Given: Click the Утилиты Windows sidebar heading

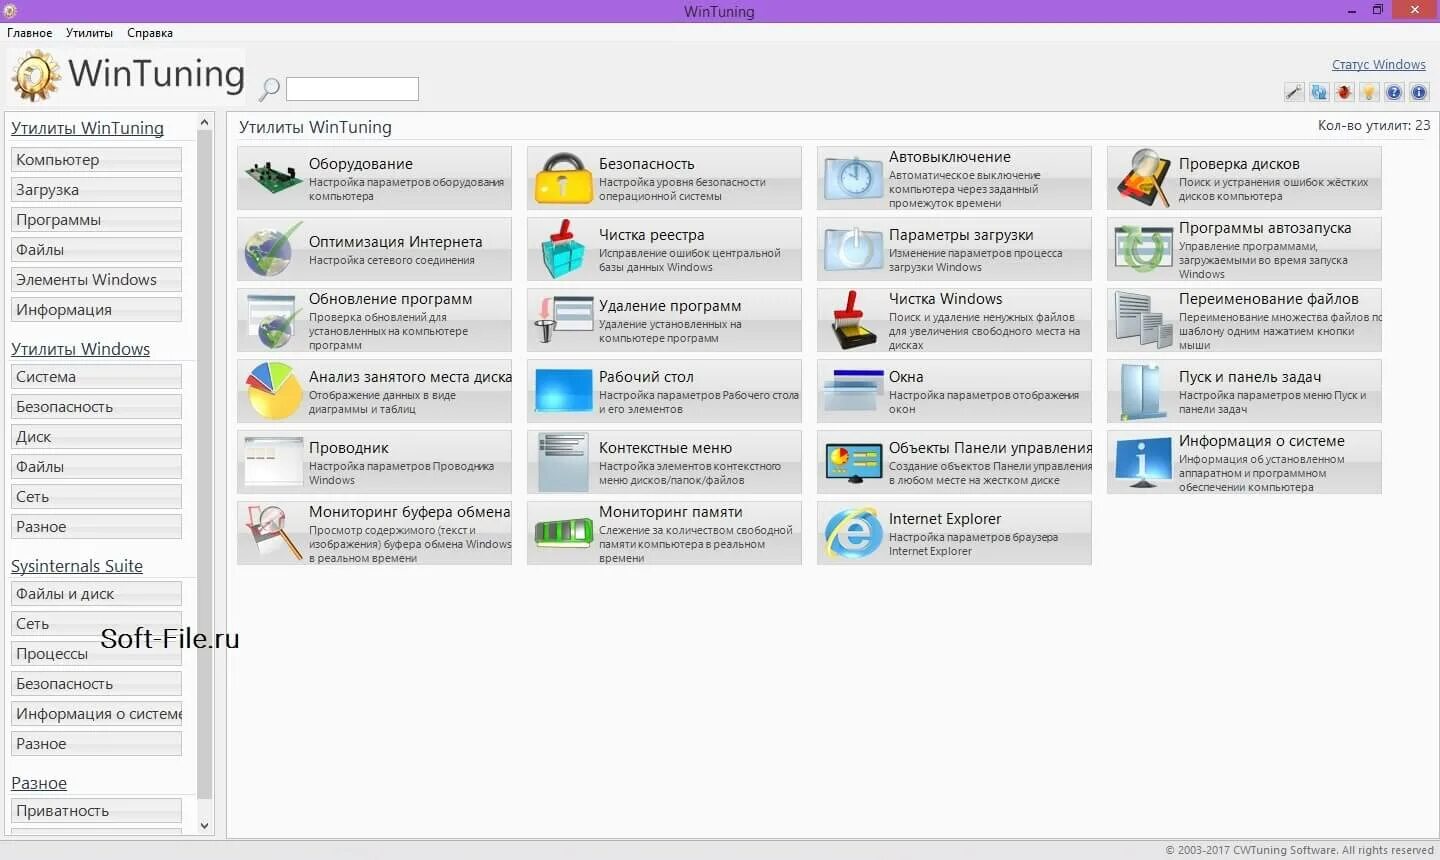Looking at the screenshot, I should tap(80, 349).
